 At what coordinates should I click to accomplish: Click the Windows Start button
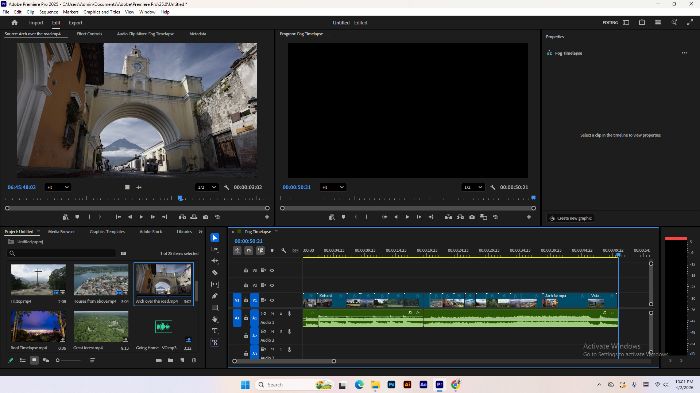(245, 385)
